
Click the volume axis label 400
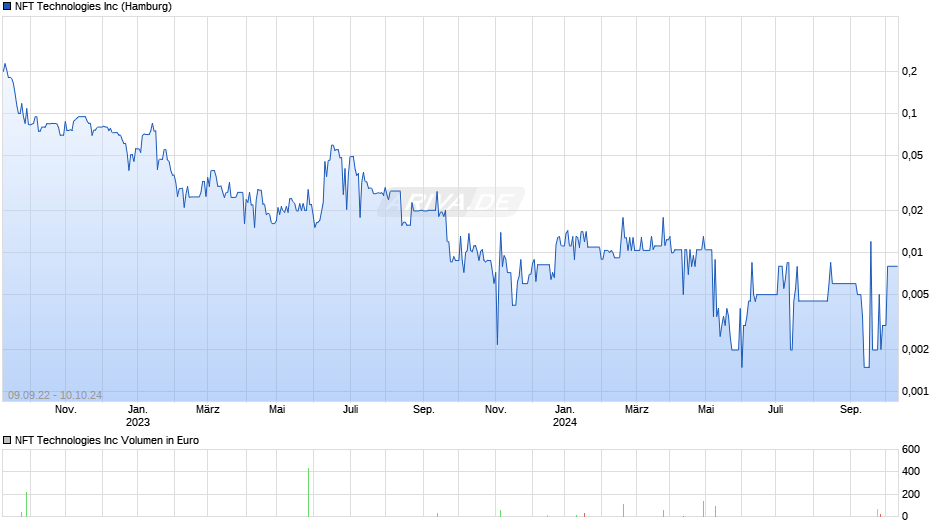tap(911, 471)
